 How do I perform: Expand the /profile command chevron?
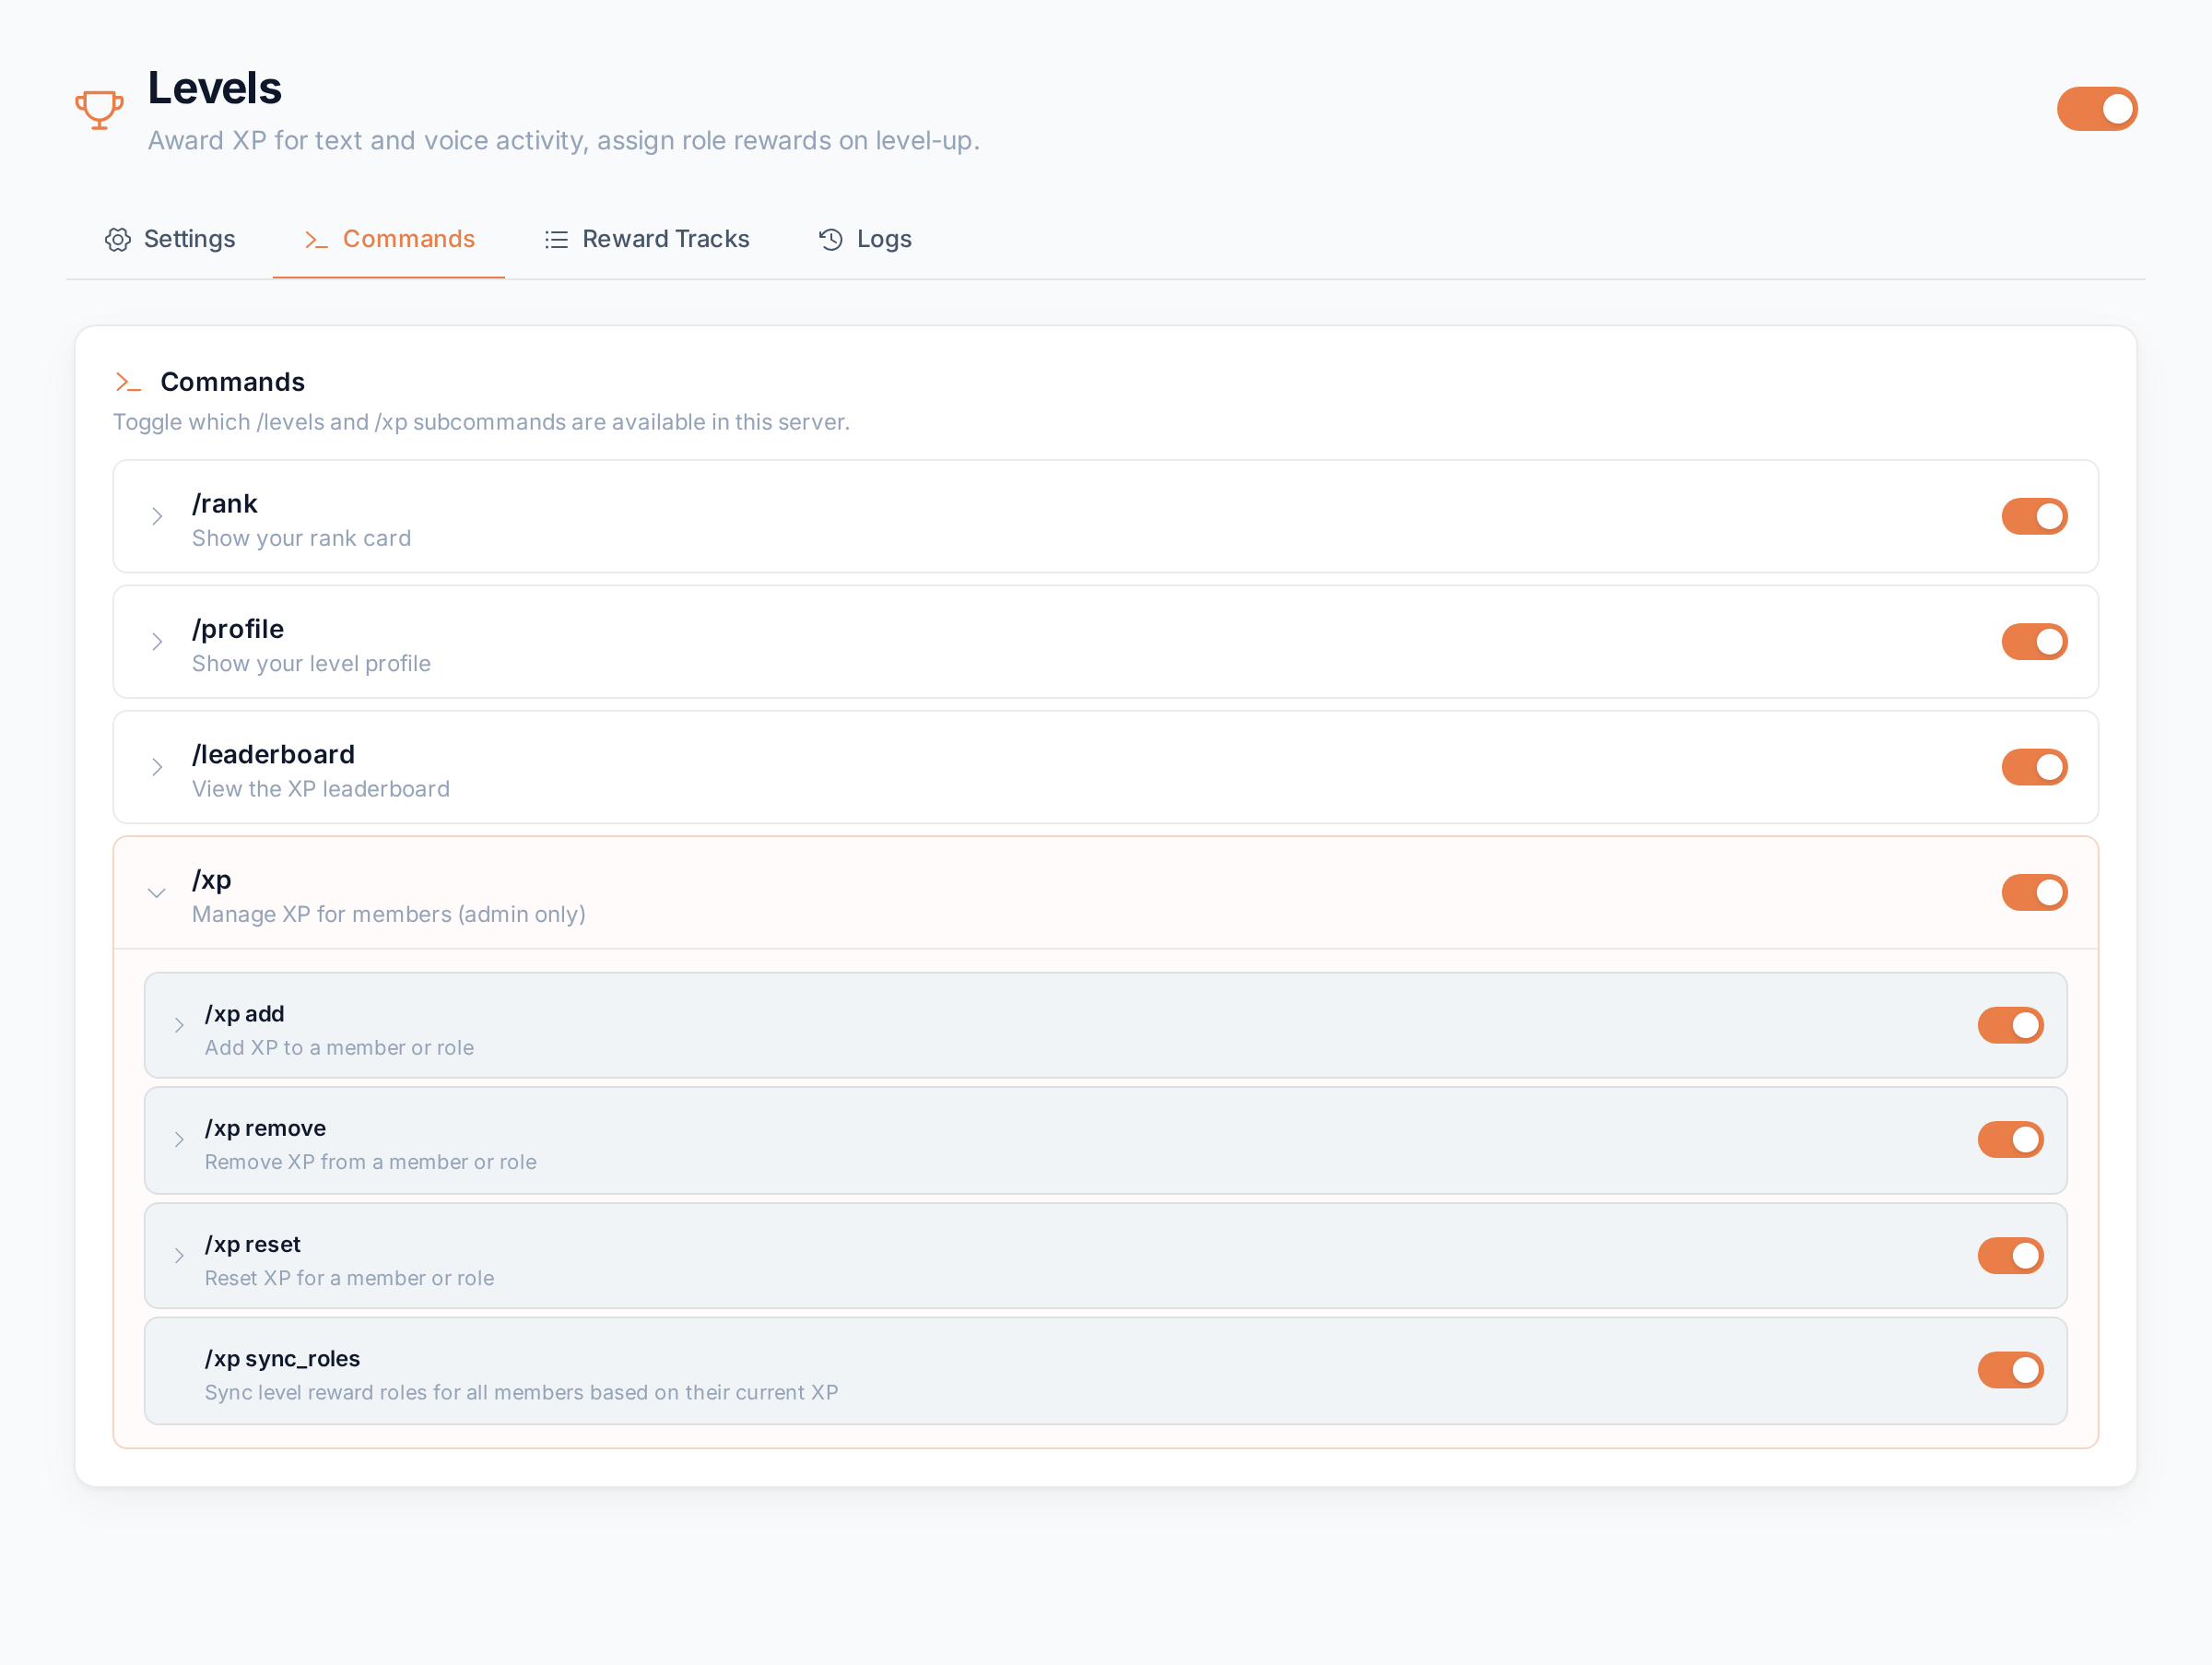click(x=157, y=642)
